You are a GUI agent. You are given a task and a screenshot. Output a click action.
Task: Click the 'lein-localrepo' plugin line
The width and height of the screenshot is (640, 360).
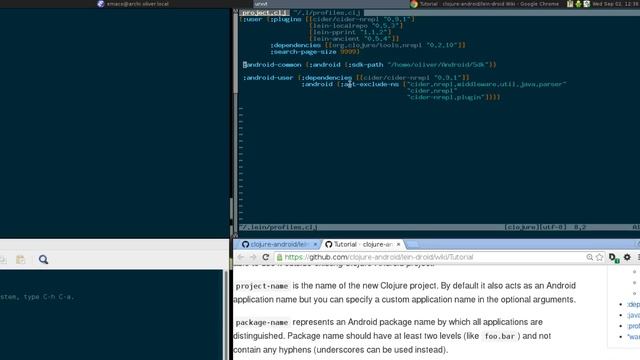(356, 26)
